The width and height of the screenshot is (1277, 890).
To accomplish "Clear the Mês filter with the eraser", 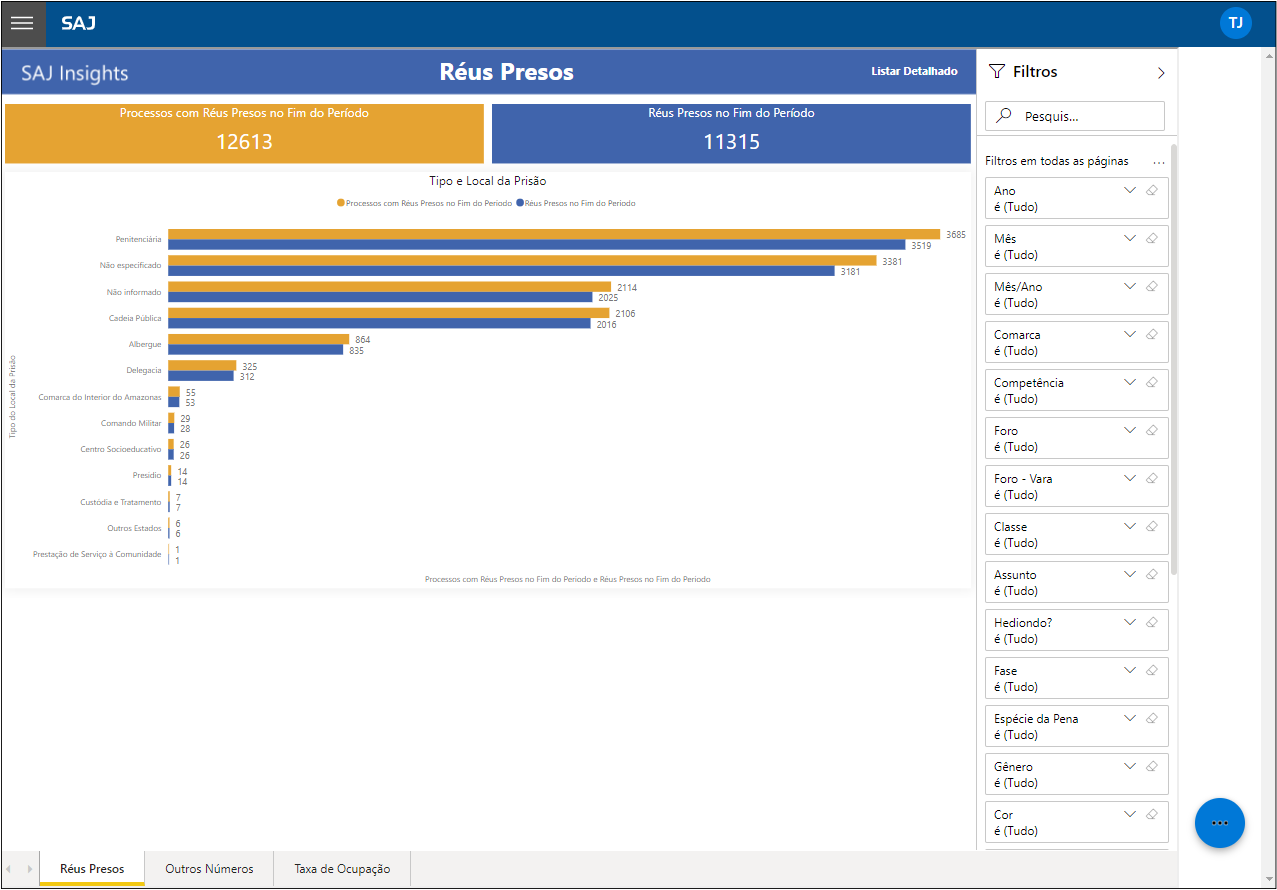I will coord(1151,238).
